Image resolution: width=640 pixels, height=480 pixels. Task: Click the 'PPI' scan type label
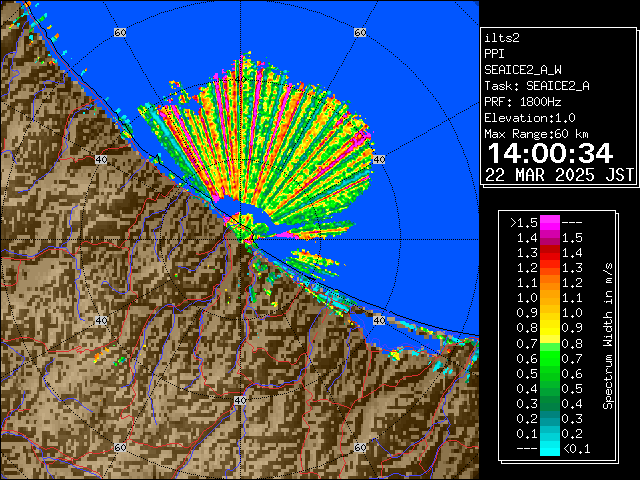[494, 54]
